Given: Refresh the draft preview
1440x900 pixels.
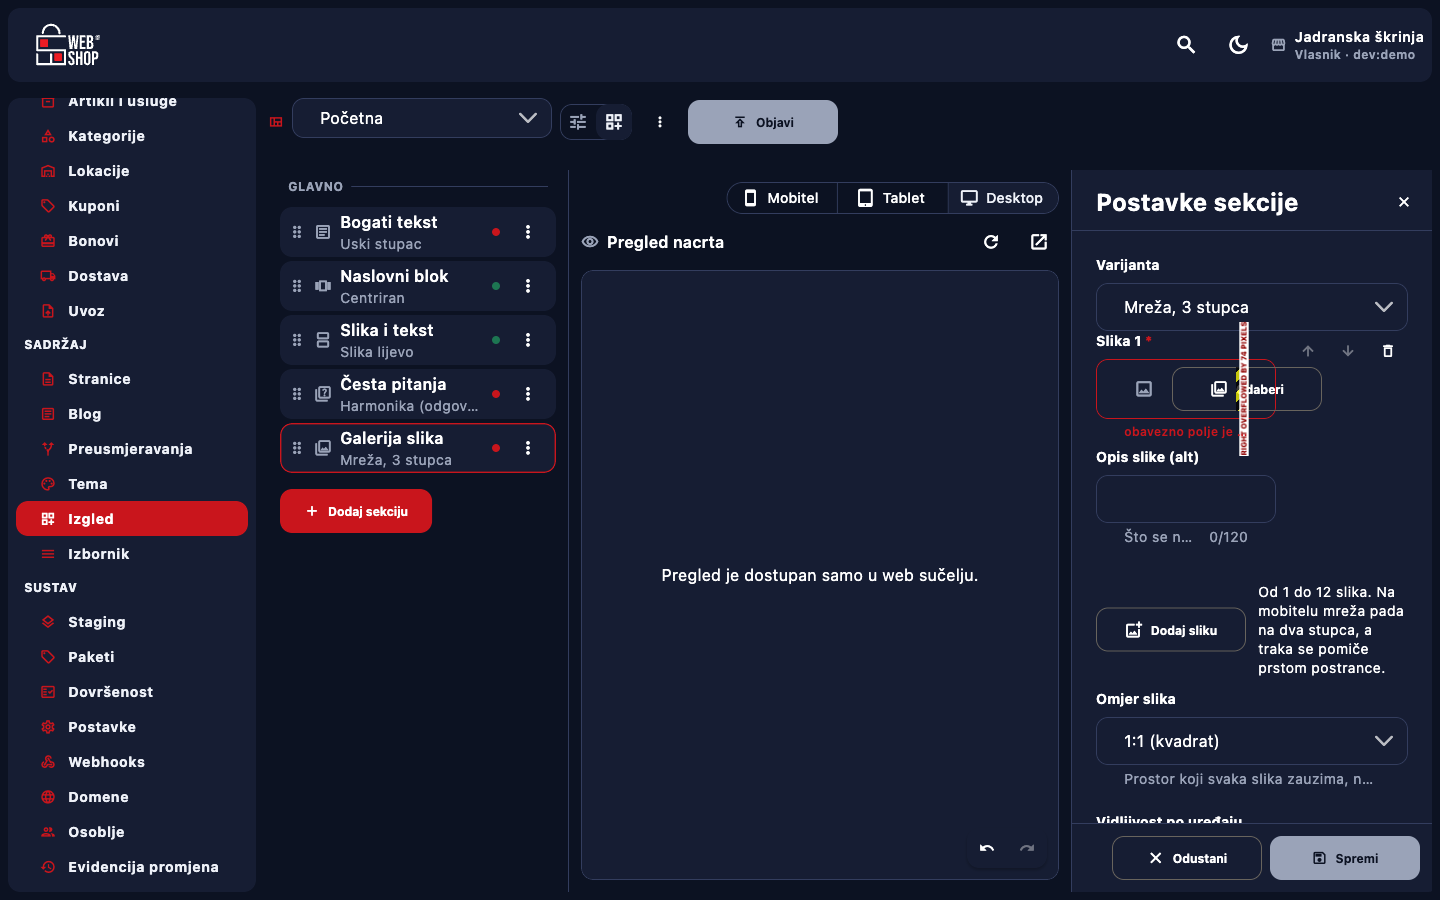Looking at the screenshot, I should tap(991, 242).
